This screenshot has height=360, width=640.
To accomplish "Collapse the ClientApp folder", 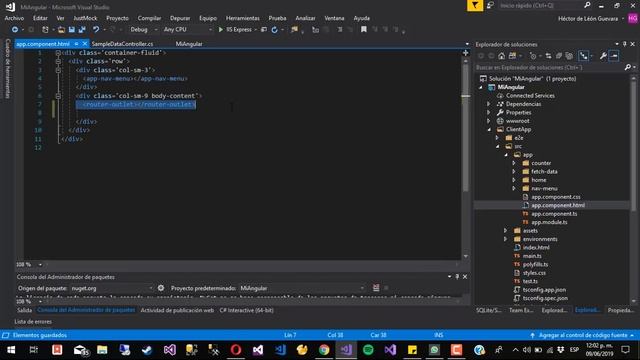I will pos(489,129).
